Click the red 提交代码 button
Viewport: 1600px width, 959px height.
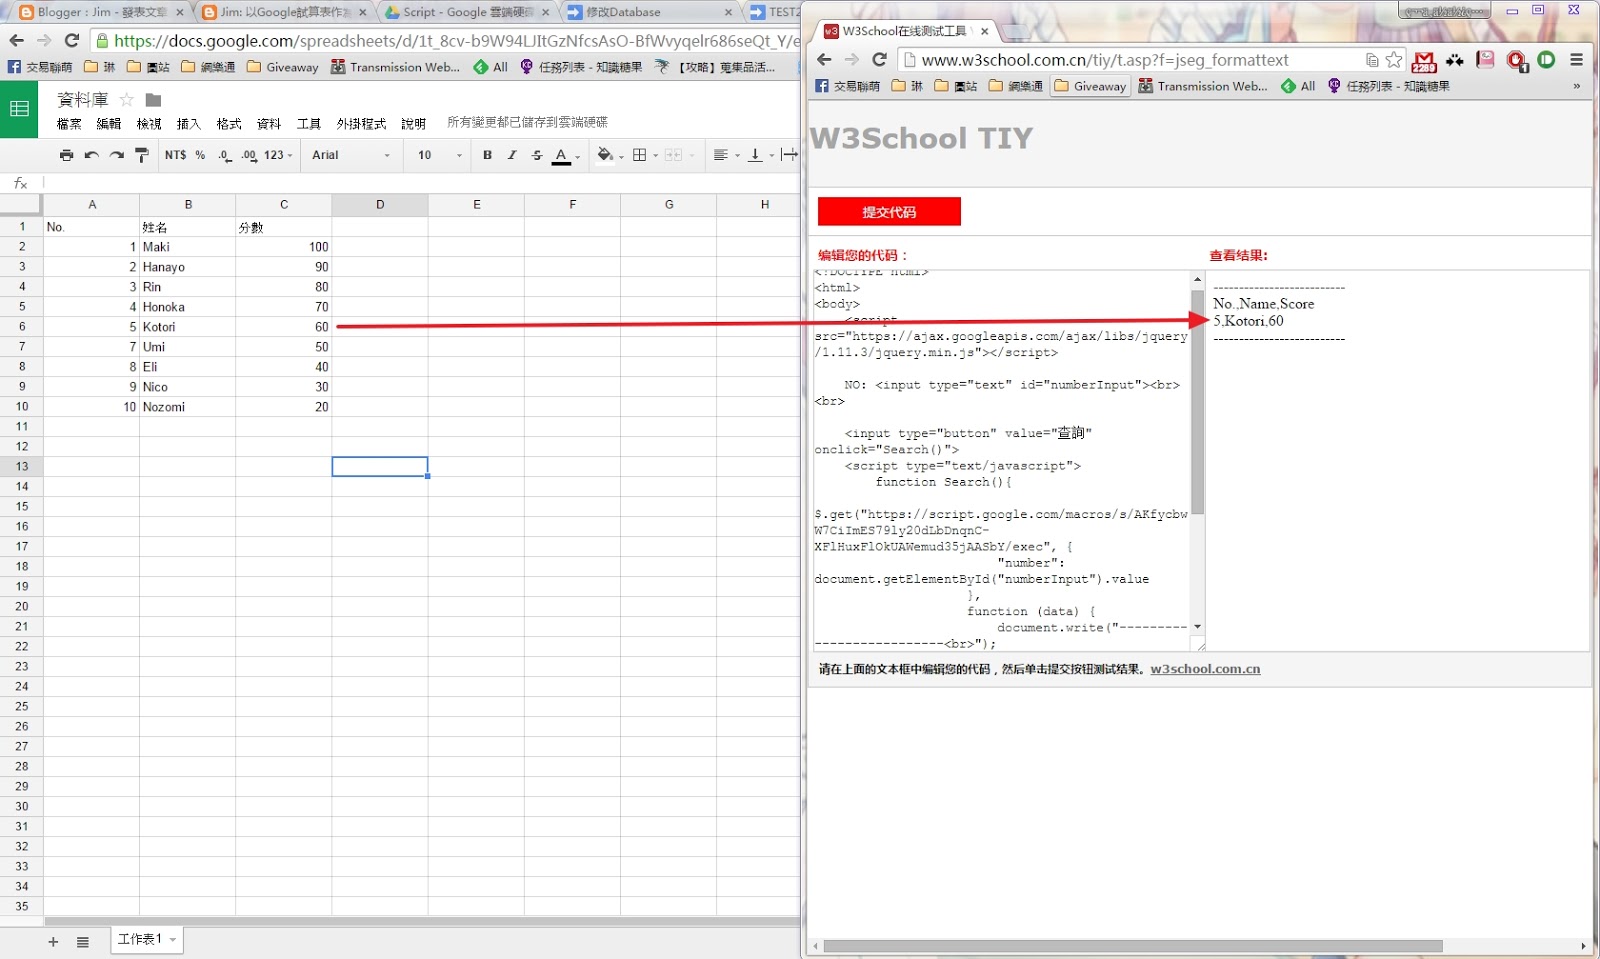pyautogui.click(x=889, y=212)
